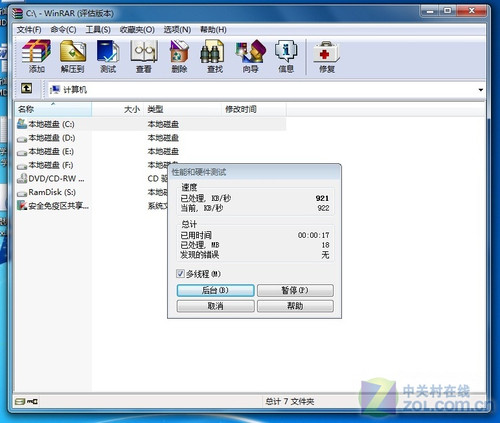Click the 发现的错误 value 无

(325, 255)
